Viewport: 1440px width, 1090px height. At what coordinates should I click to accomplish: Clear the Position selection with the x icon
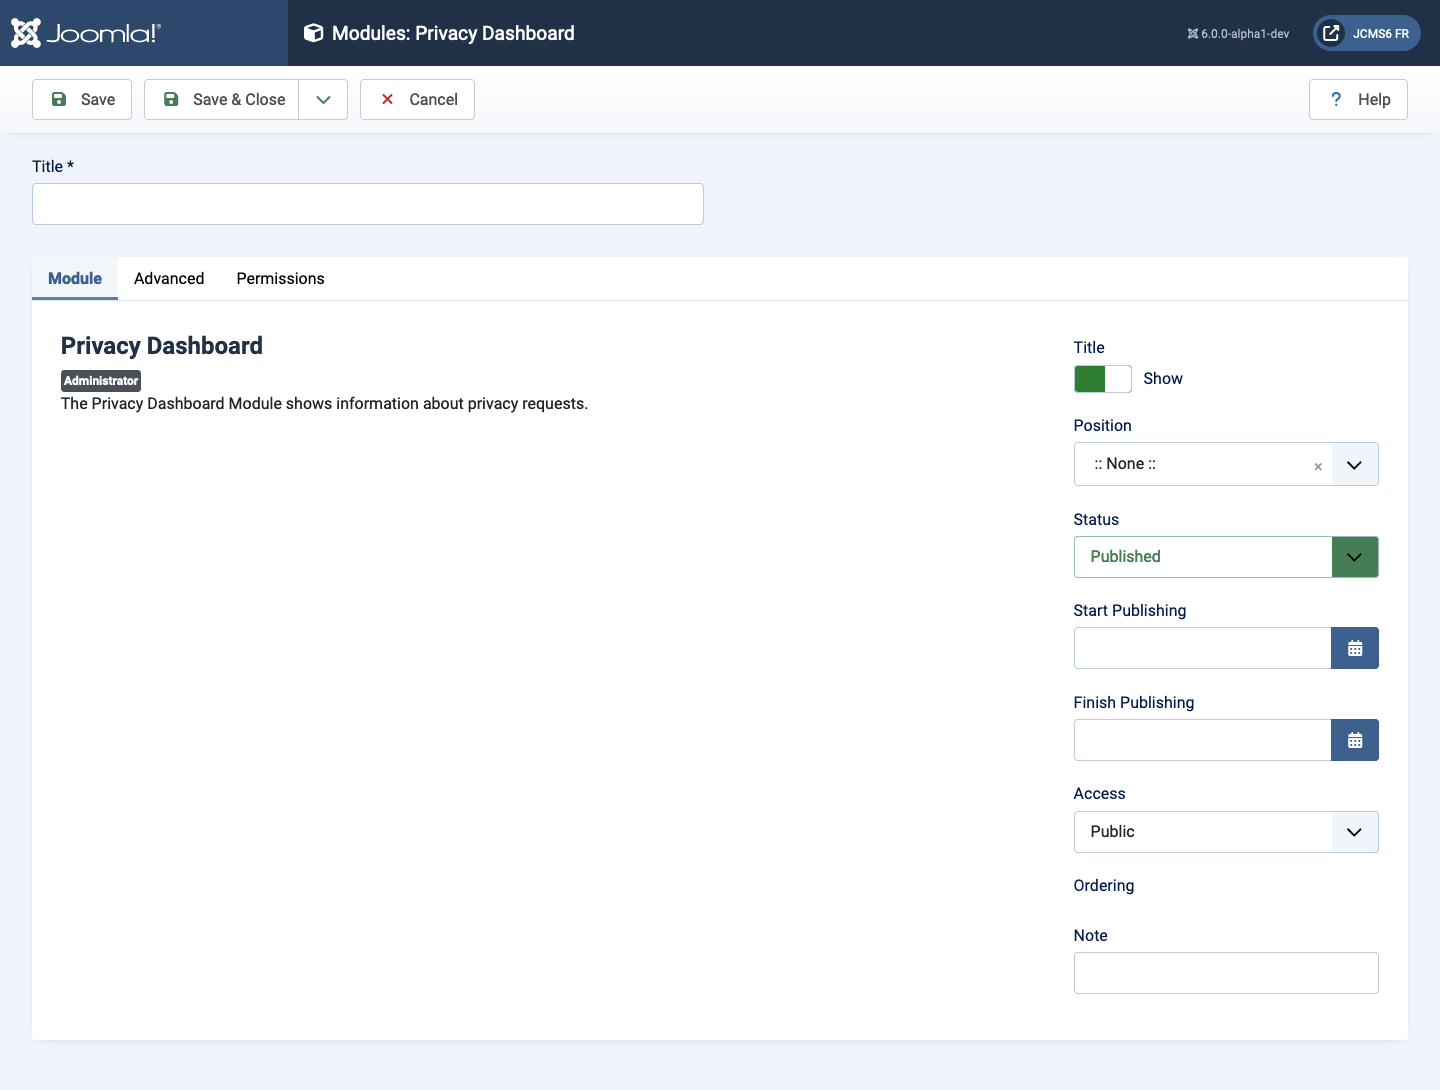pyautogui.click(x=1318, y=466)
